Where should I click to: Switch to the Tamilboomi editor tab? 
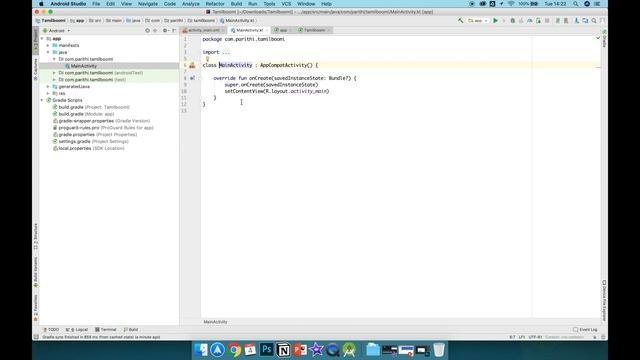click(x=314, y=30)
